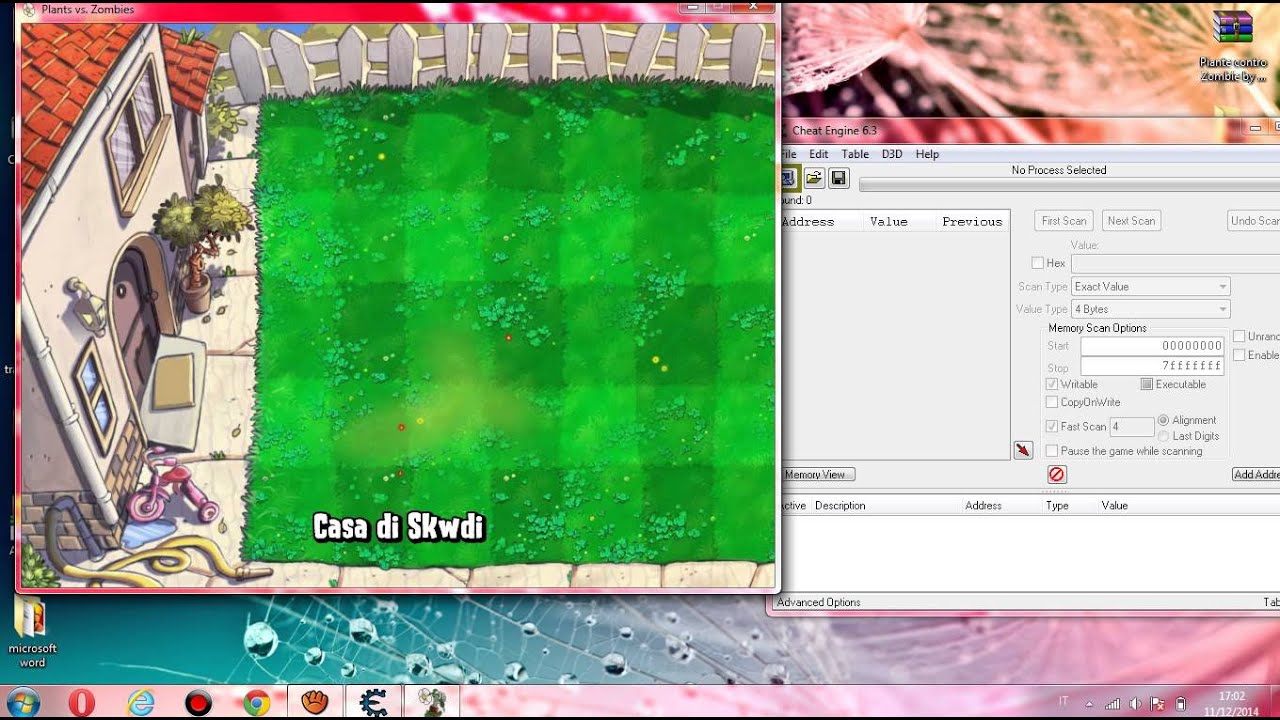The height and width of the screenshot is (720, 1280).
Task: Toggle the Executable checkbox
Action: click(1146, 384)
